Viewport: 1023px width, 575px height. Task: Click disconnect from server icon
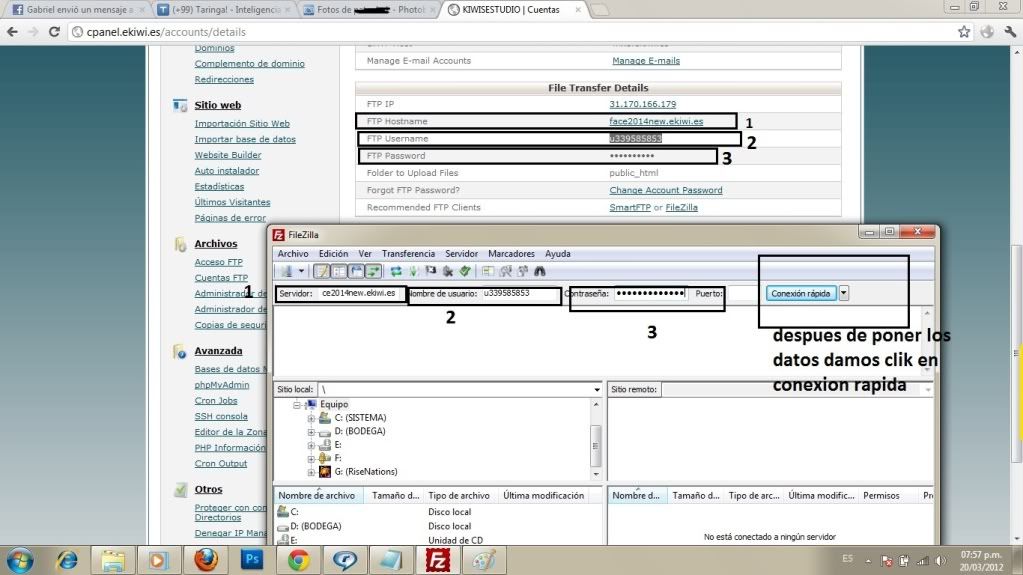point(448,271)
